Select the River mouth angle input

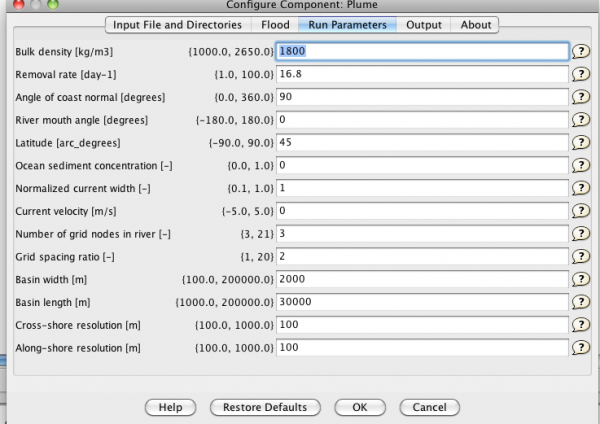click(x=422, y=119)
